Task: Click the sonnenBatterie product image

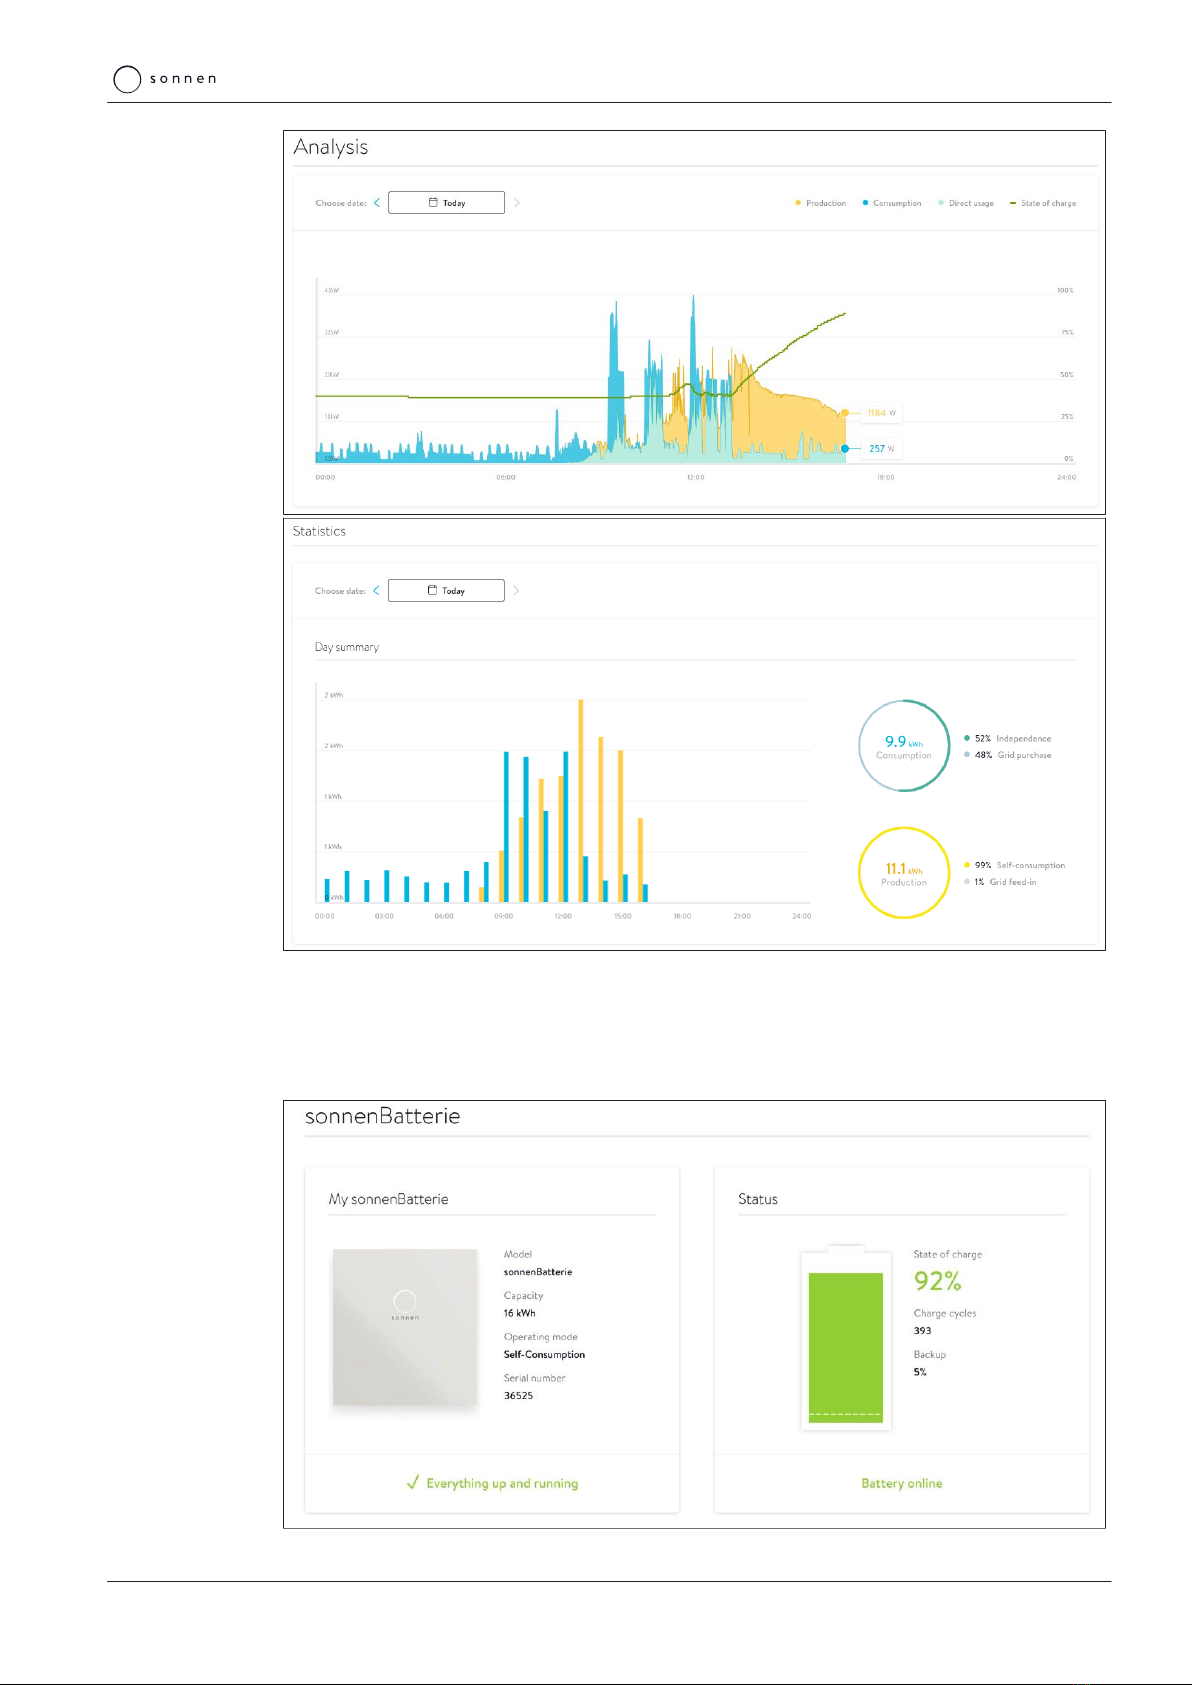Action: point(405,1327)
